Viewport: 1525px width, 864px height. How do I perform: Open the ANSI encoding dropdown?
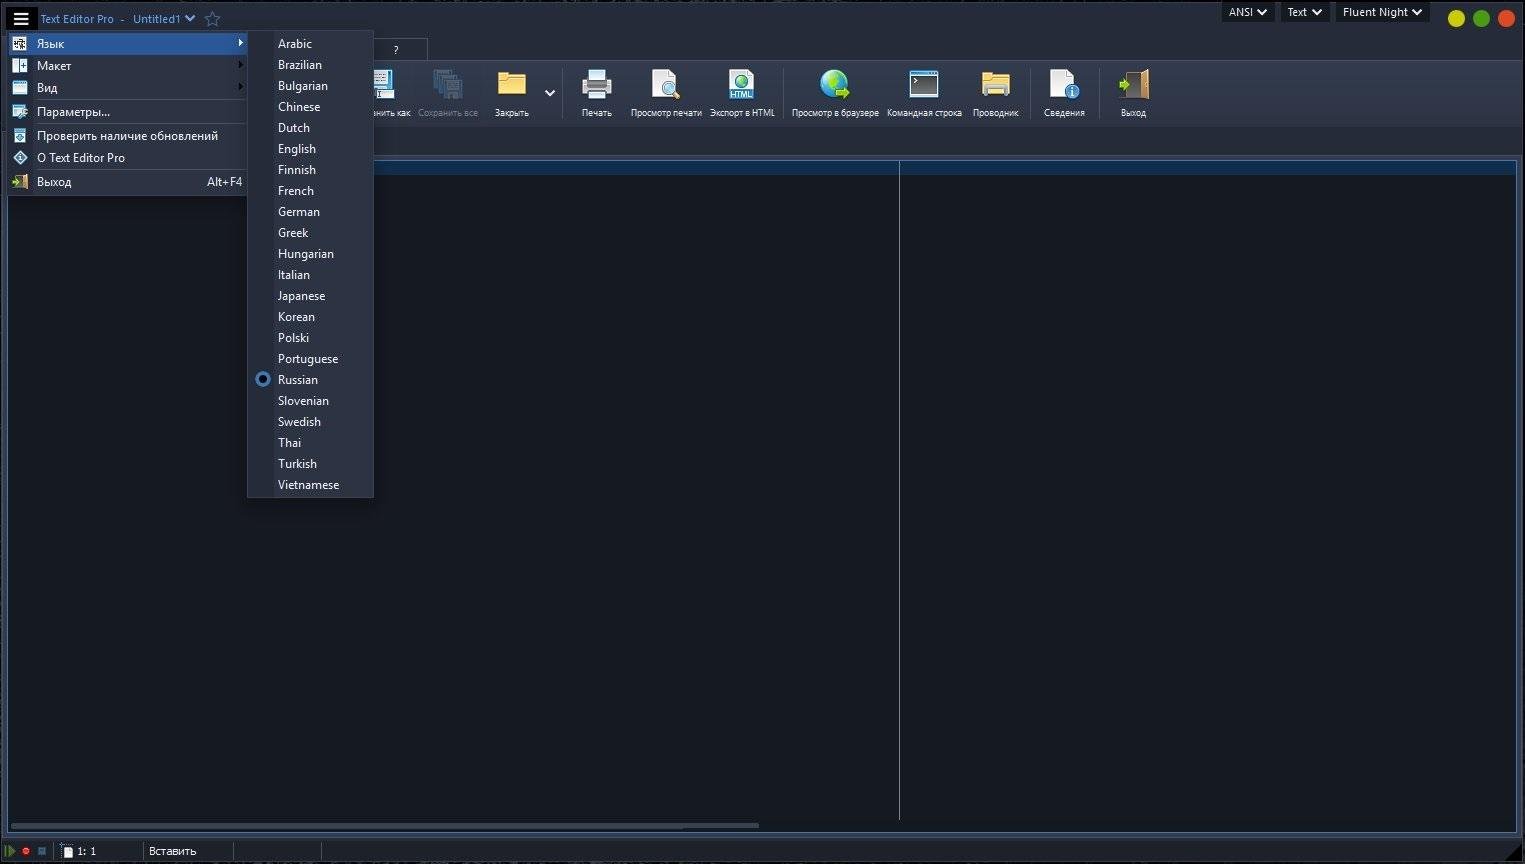point(1247,12)
